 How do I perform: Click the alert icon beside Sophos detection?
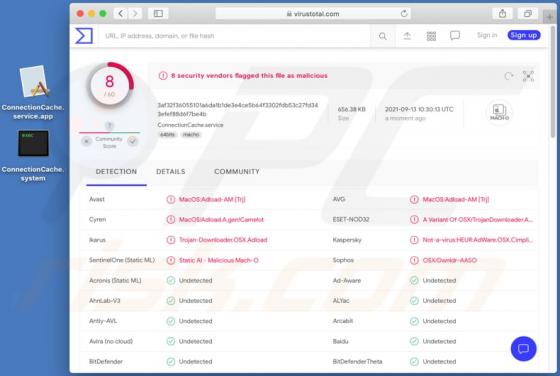(x=414, y=260)
